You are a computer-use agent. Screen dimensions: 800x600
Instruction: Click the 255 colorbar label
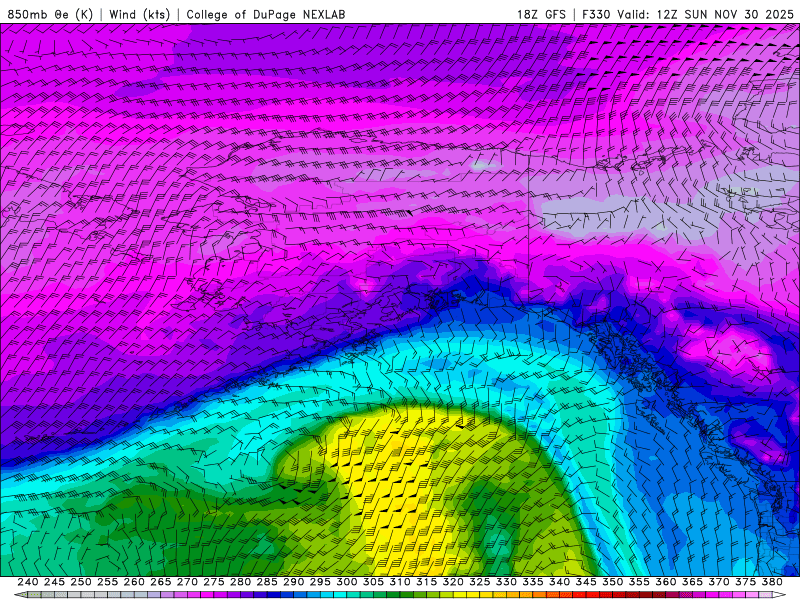tap(107, 582)
